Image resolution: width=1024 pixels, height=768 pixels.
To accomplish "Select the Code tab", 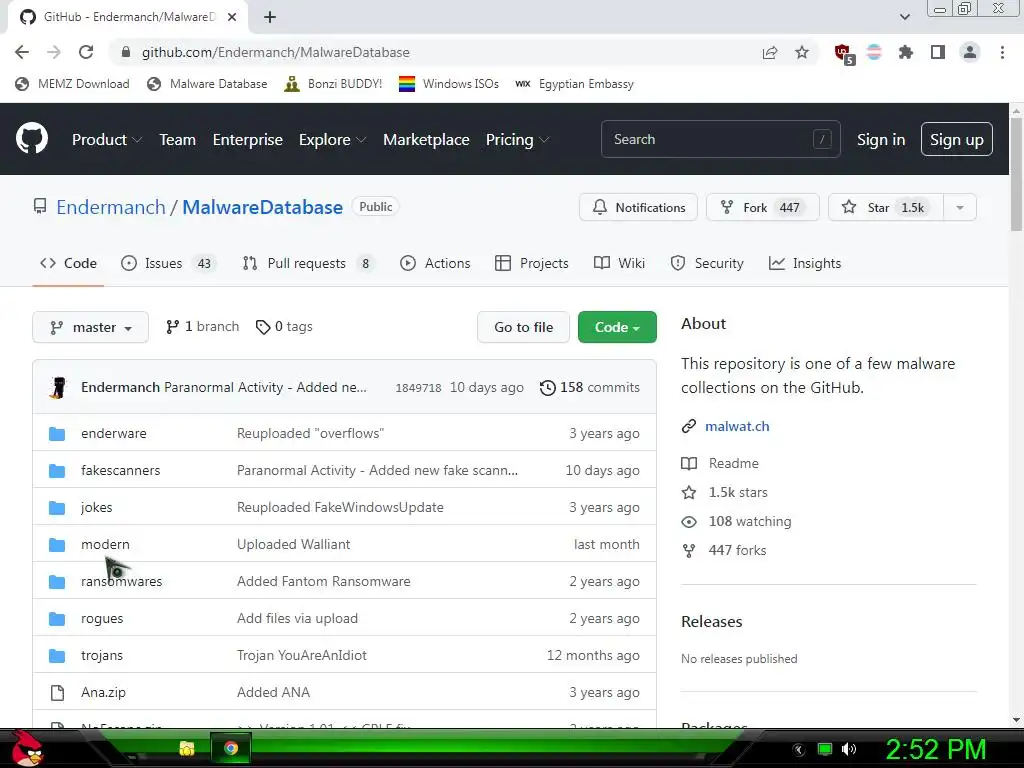I will point(68,263).
